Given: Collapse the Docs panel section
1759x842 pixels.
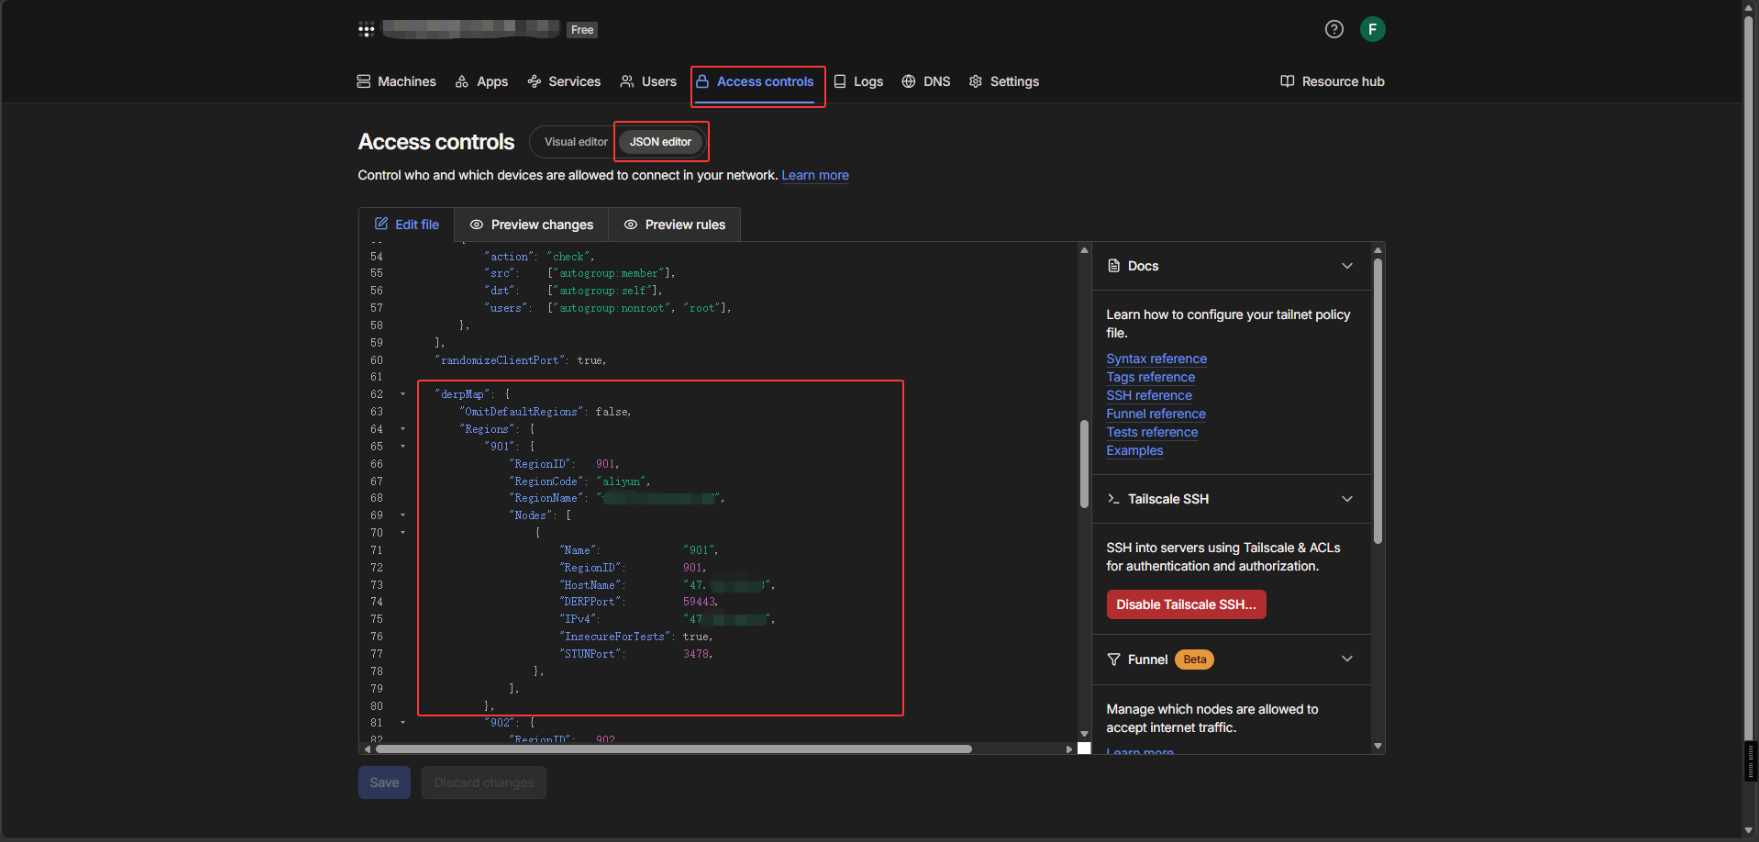Looking at the screenshot, I should click(1346, 266).
